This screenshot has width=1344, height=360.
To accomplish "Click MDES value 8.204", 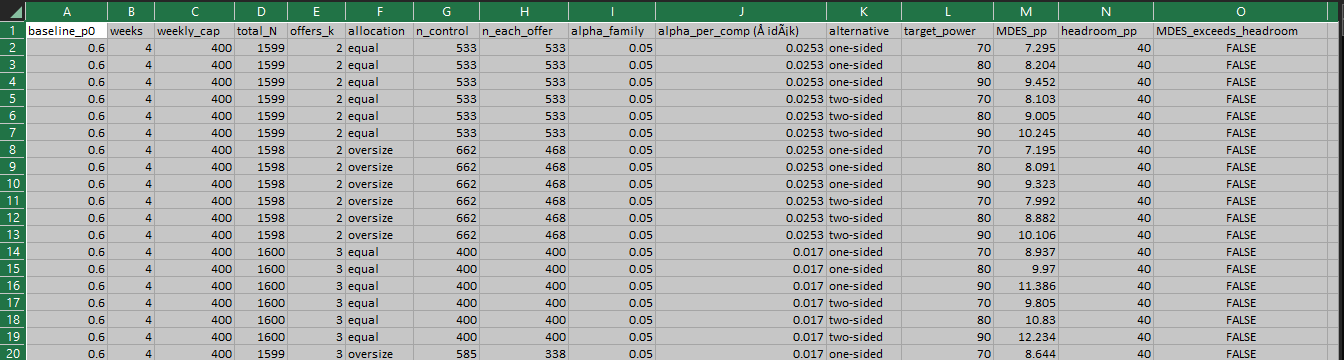I will tap(1026, 65).
